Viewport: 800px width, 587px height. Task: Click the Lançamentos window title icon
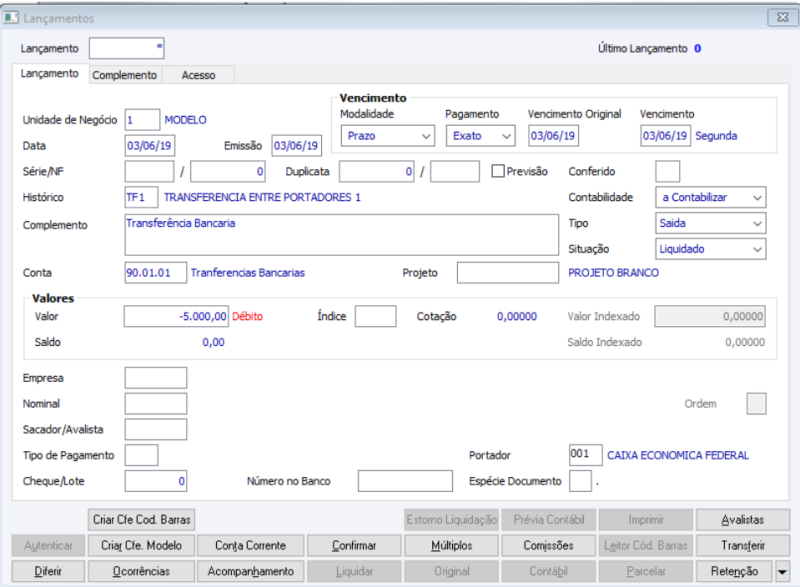click(x=11, y=17)
